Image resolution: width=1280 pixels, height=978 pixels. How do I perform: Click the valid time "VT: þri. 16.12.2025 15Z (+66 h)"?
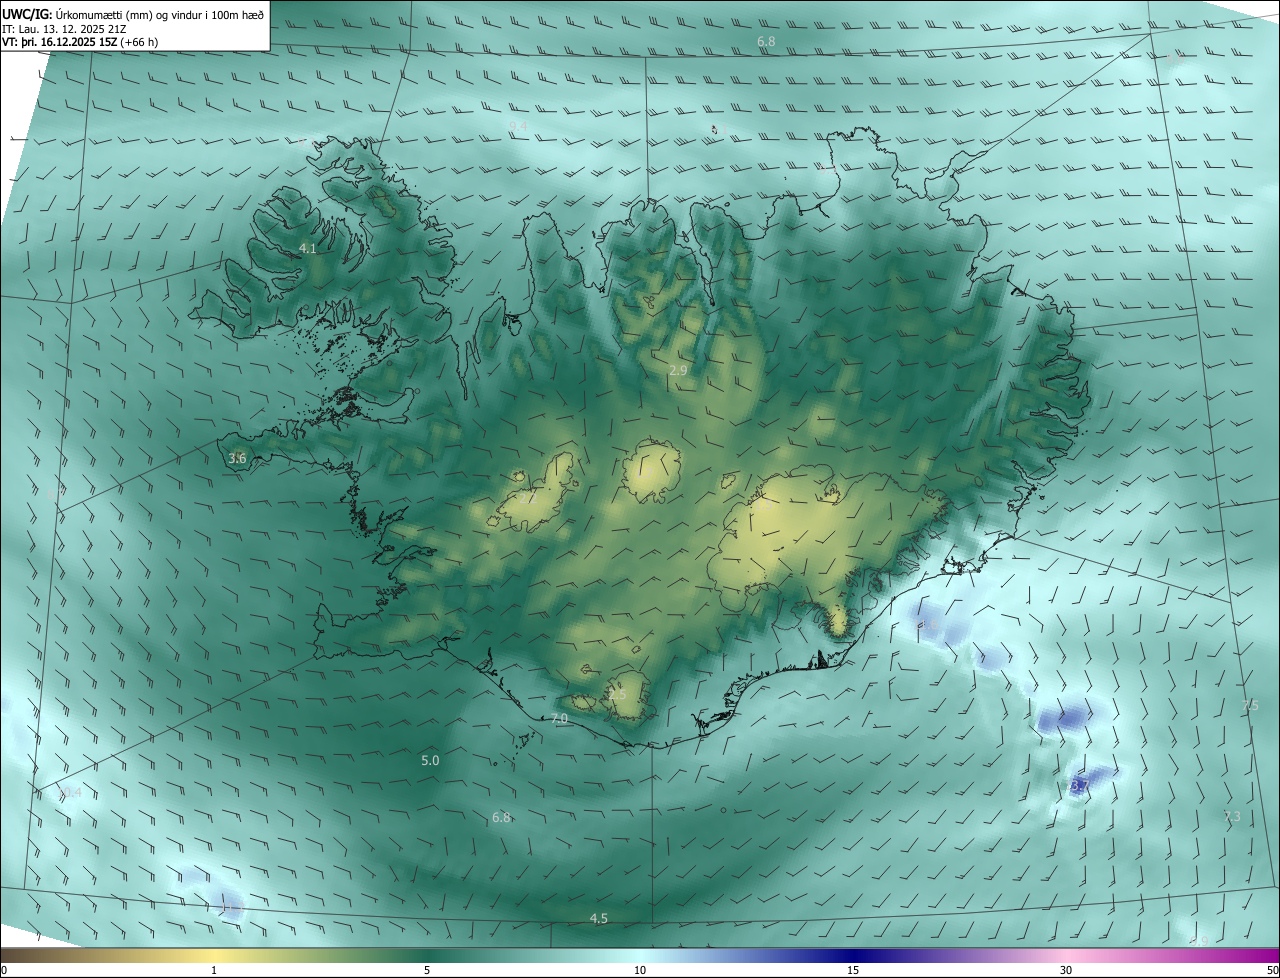point(80,42)
